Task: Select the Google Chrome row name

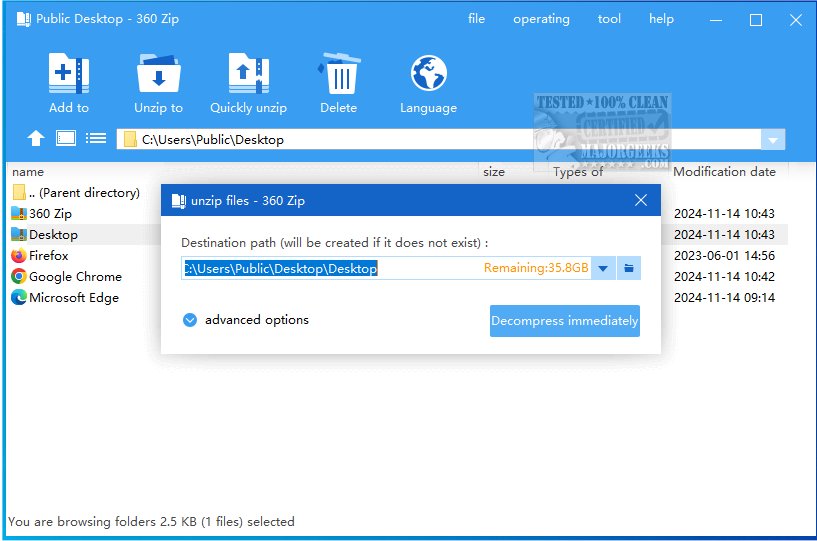Action: pyautogui.click(x=75, y=277)
